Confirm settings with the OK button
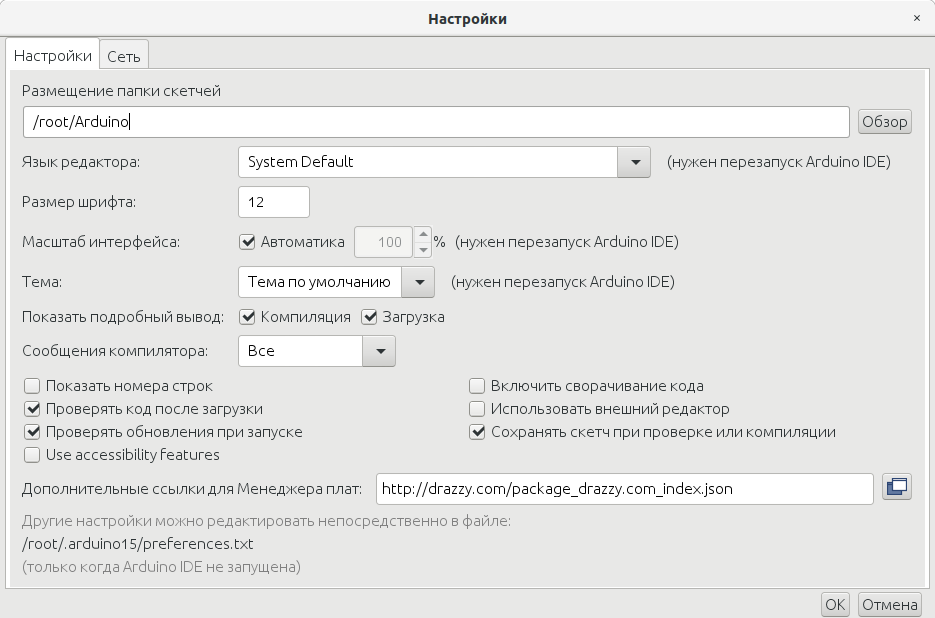Screen dimensions: 935x618 click(835, 604)
